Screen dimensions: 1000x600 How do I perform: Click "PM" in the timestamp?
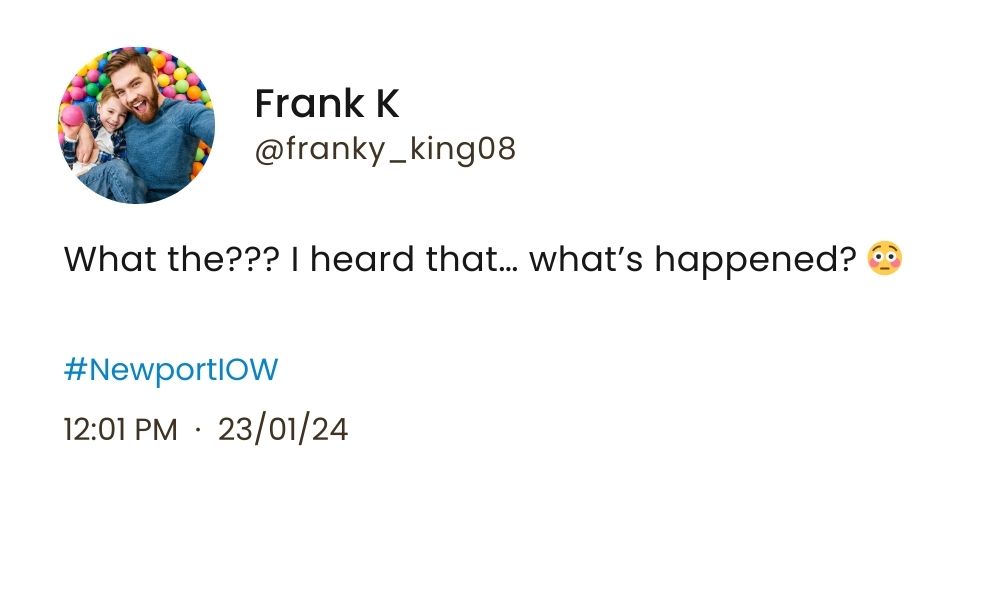coord(155,430)
